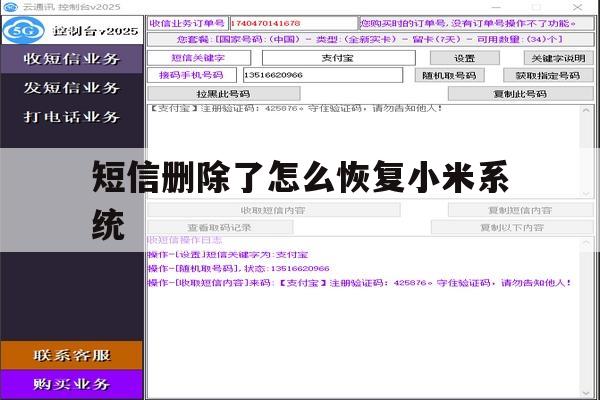Click the 购买业务 button
Screen dimensions: 600x400
coord(72,384)
